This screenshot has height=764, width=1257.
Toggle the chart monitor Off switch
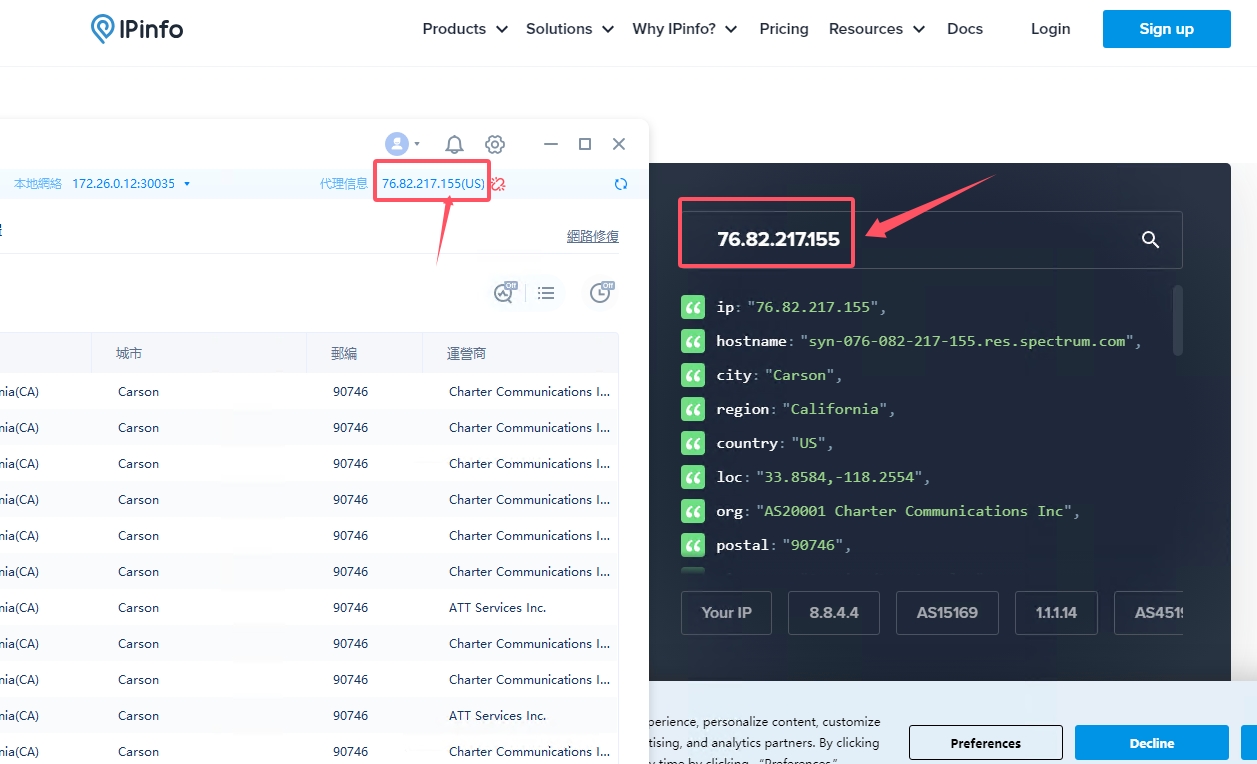pos(504,292)
